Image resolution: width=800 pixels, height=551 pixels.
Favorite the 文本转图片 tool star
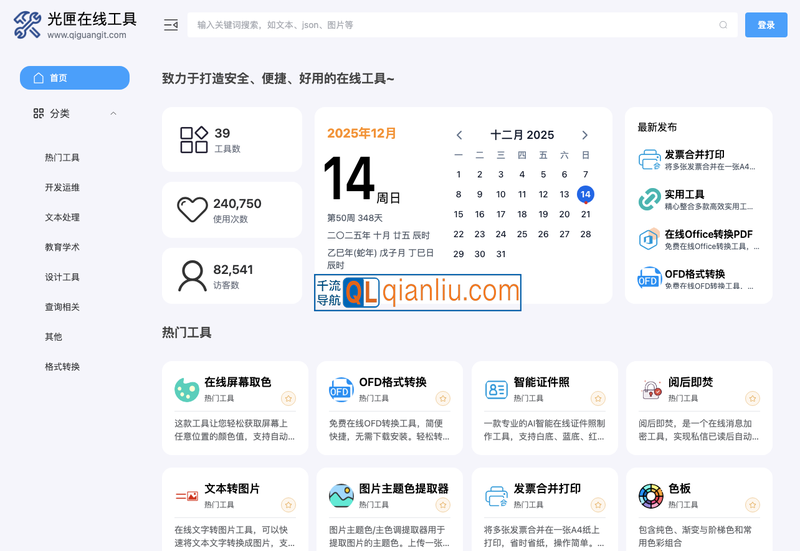pos(288,505)
